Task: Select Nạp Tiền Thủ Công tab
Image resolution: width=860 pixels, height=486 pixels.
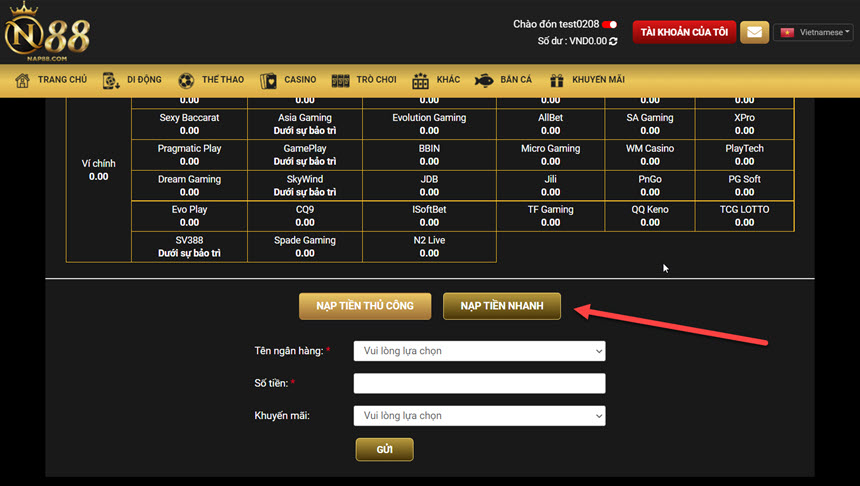Action: tap(365, 306)
